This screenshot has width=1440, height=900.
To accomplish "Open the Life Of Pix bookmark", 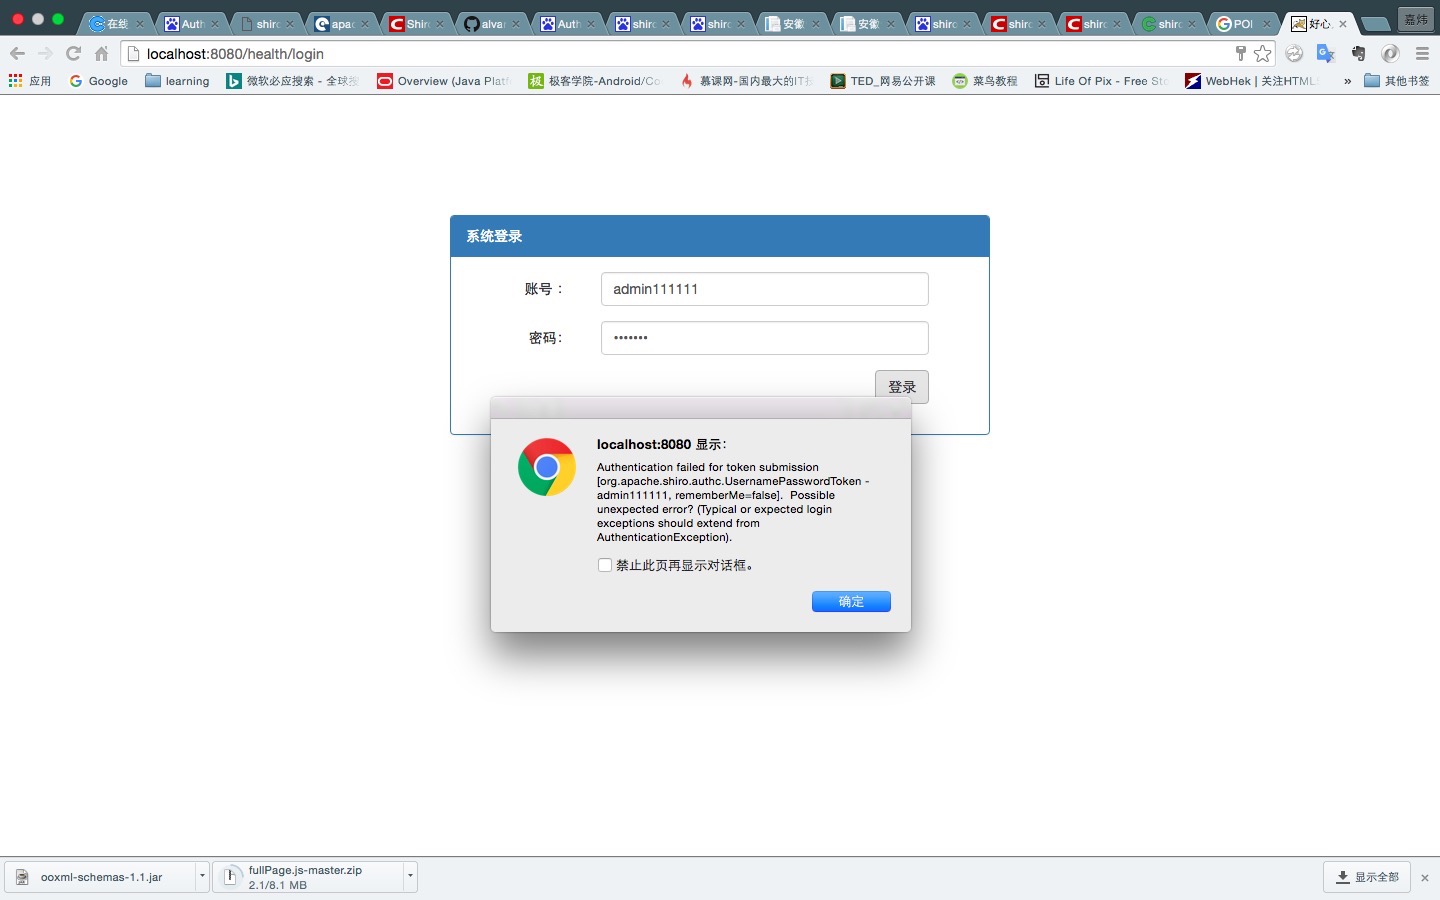I will pyautogui.click(x=1101, y=81).
